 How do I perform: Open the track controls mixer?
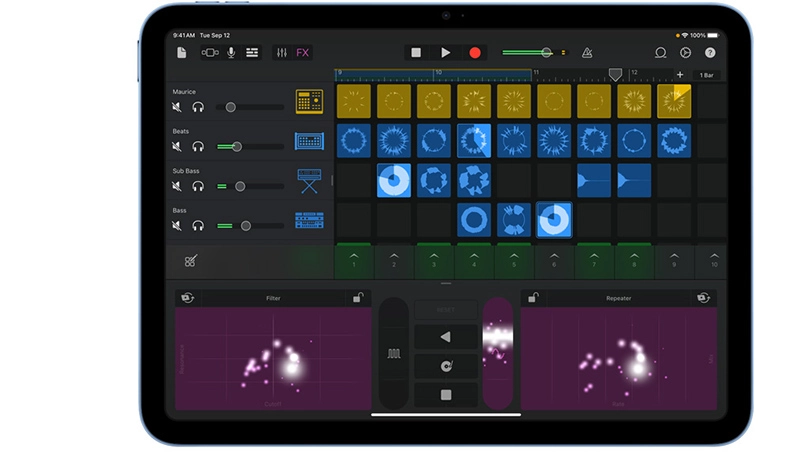point(281,53)
